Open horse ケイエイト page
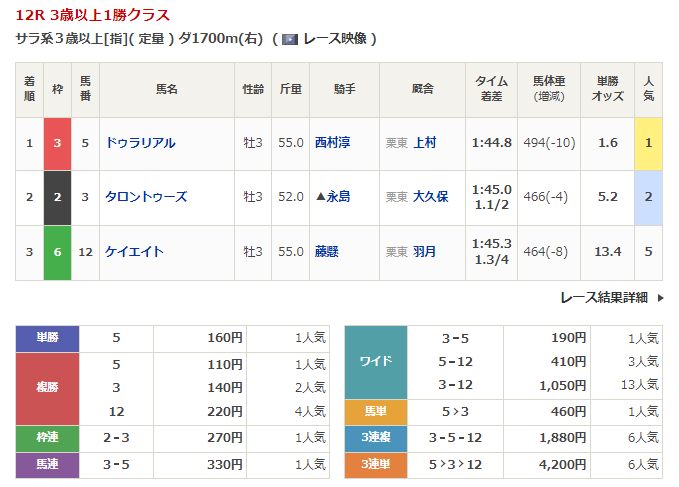Image resolution: width=679 pixels, height=487 pixels. click(x=134, y=251)
